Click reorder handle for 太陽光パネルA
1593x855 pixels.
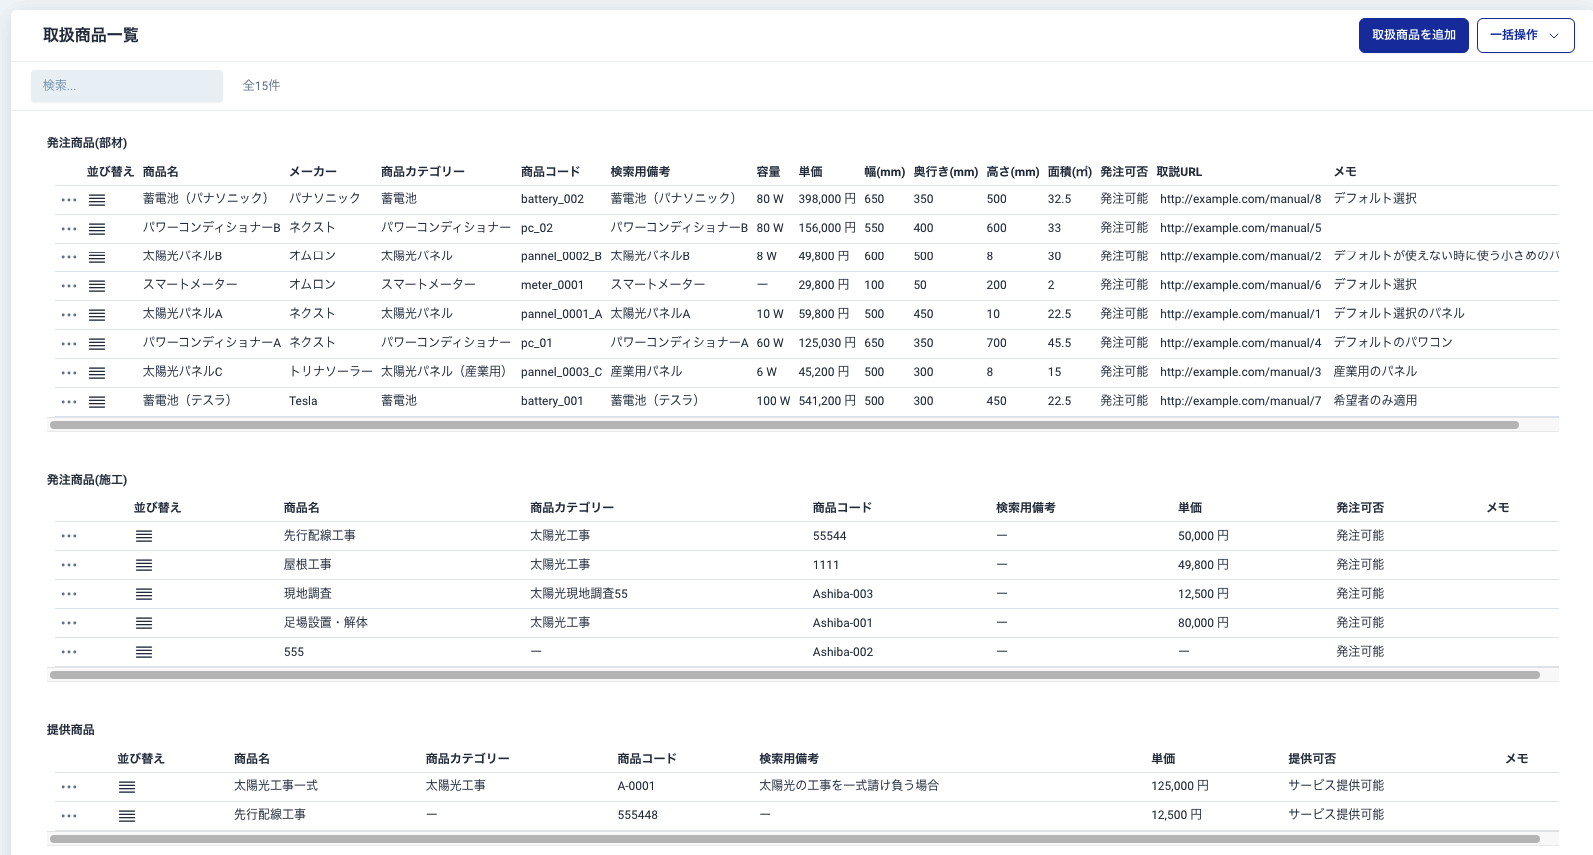(x=97, y=315)
